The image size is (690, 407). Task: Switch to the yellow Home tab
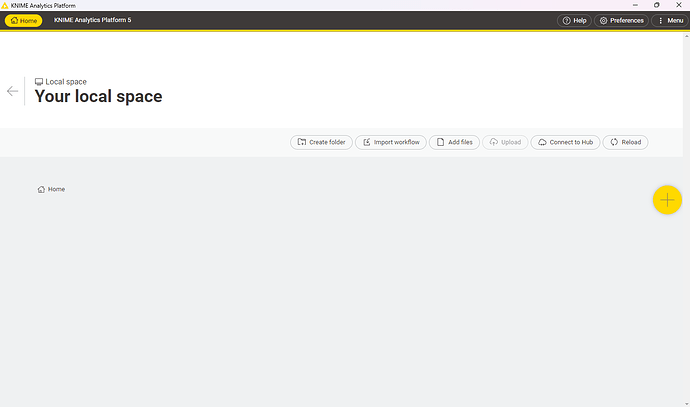(x=23, y=20)
